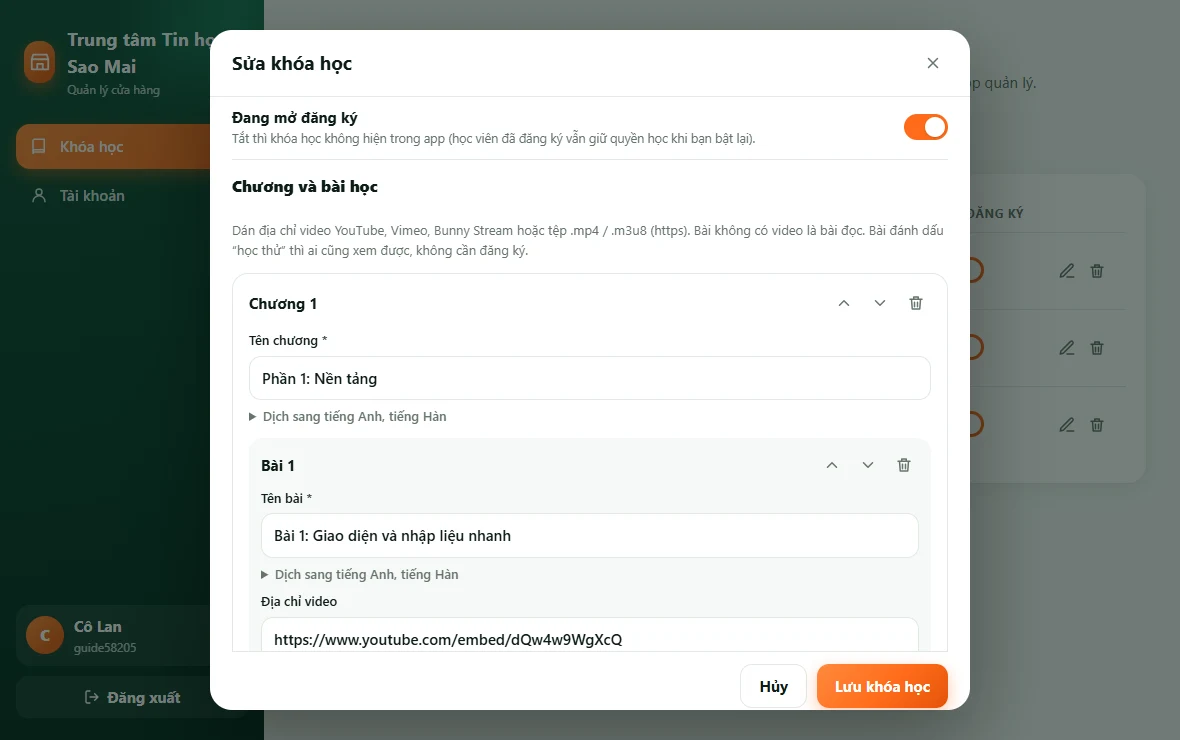1180x740 pixels.
Task: Expand translations under the Tên bài field
Action: (x=360, y=574)
